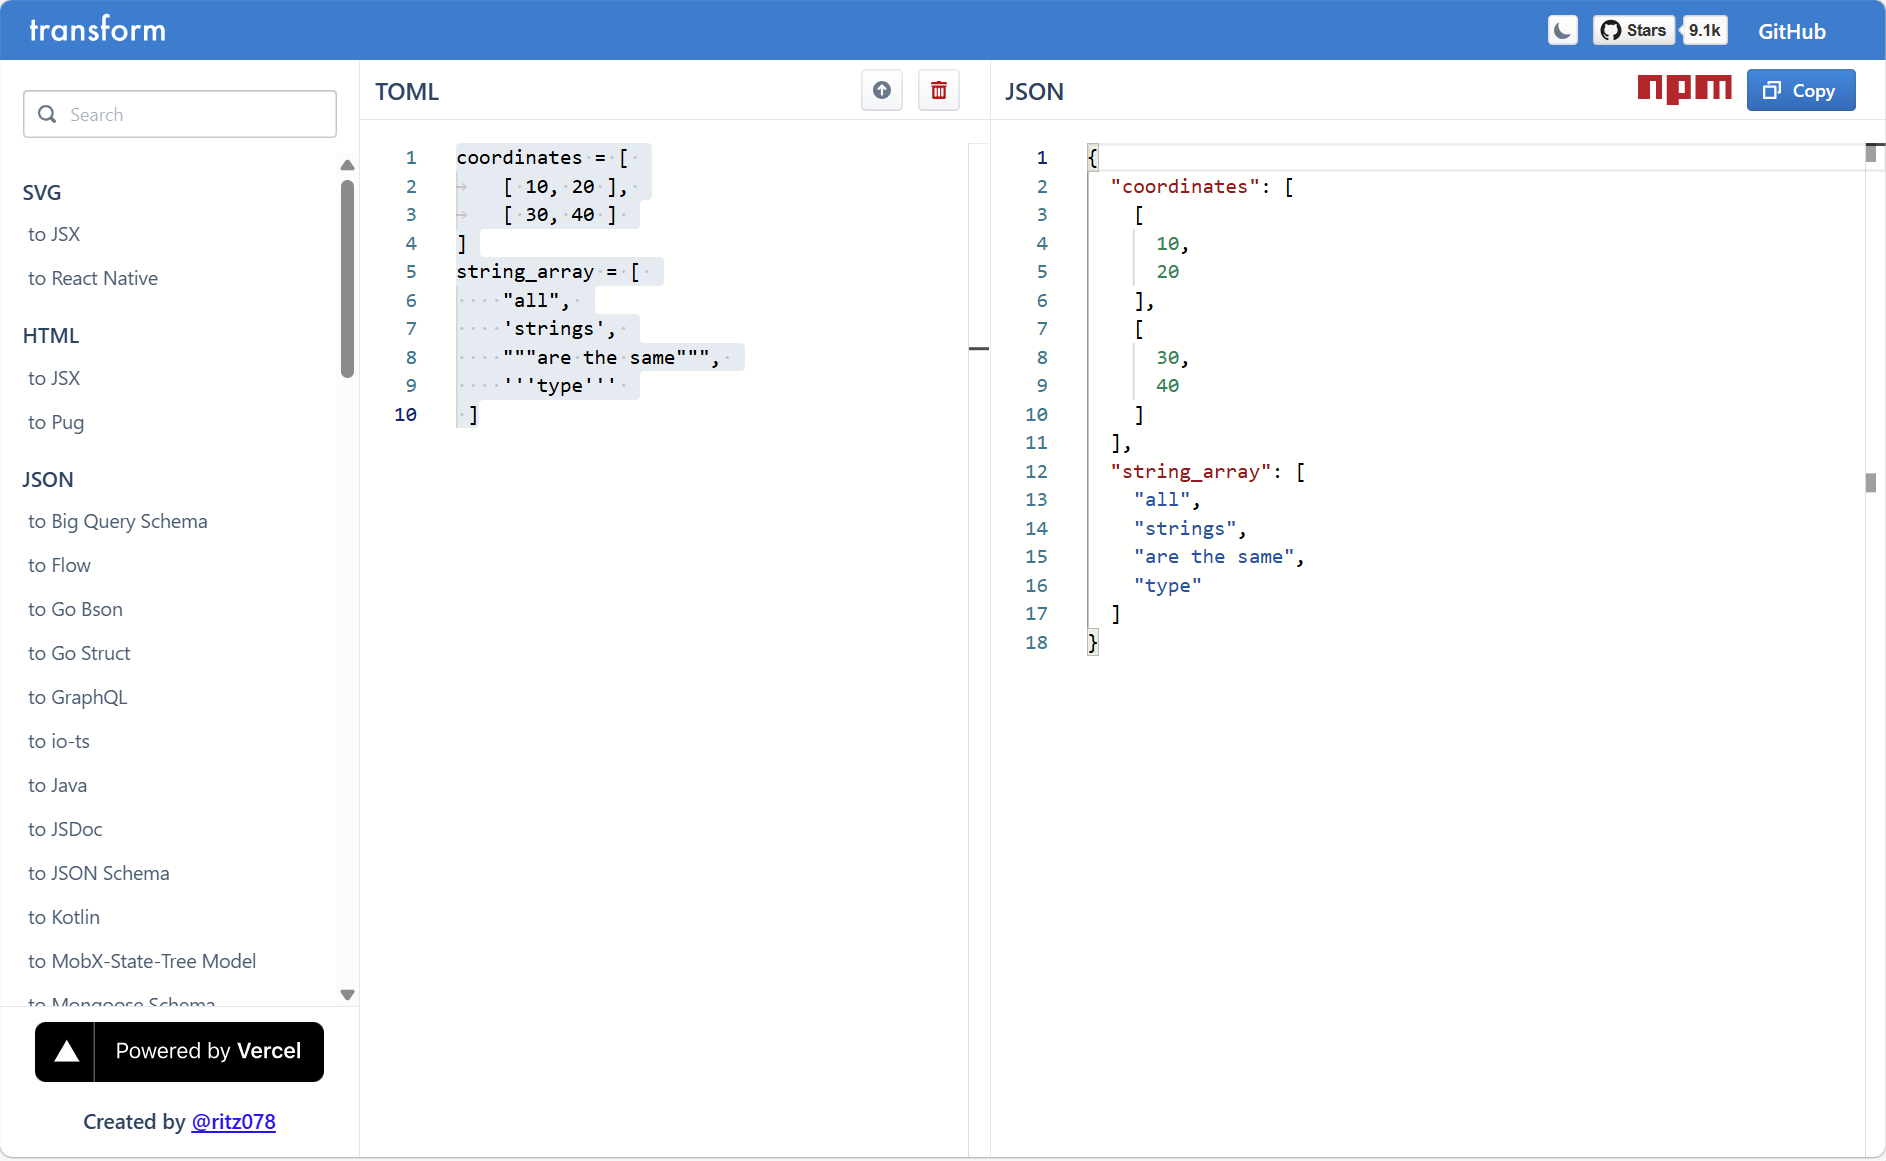Viewport: 1886px width, 1161px height.
Task: Choose JSON to Go Struct
Action: 79,653
